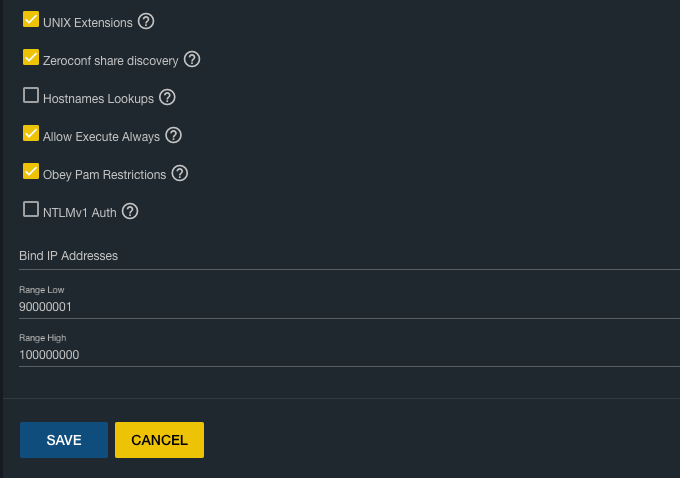680x478 pixels.
Task: Disable Zeroconf share discovery checkbox
Action: (31, 58)
